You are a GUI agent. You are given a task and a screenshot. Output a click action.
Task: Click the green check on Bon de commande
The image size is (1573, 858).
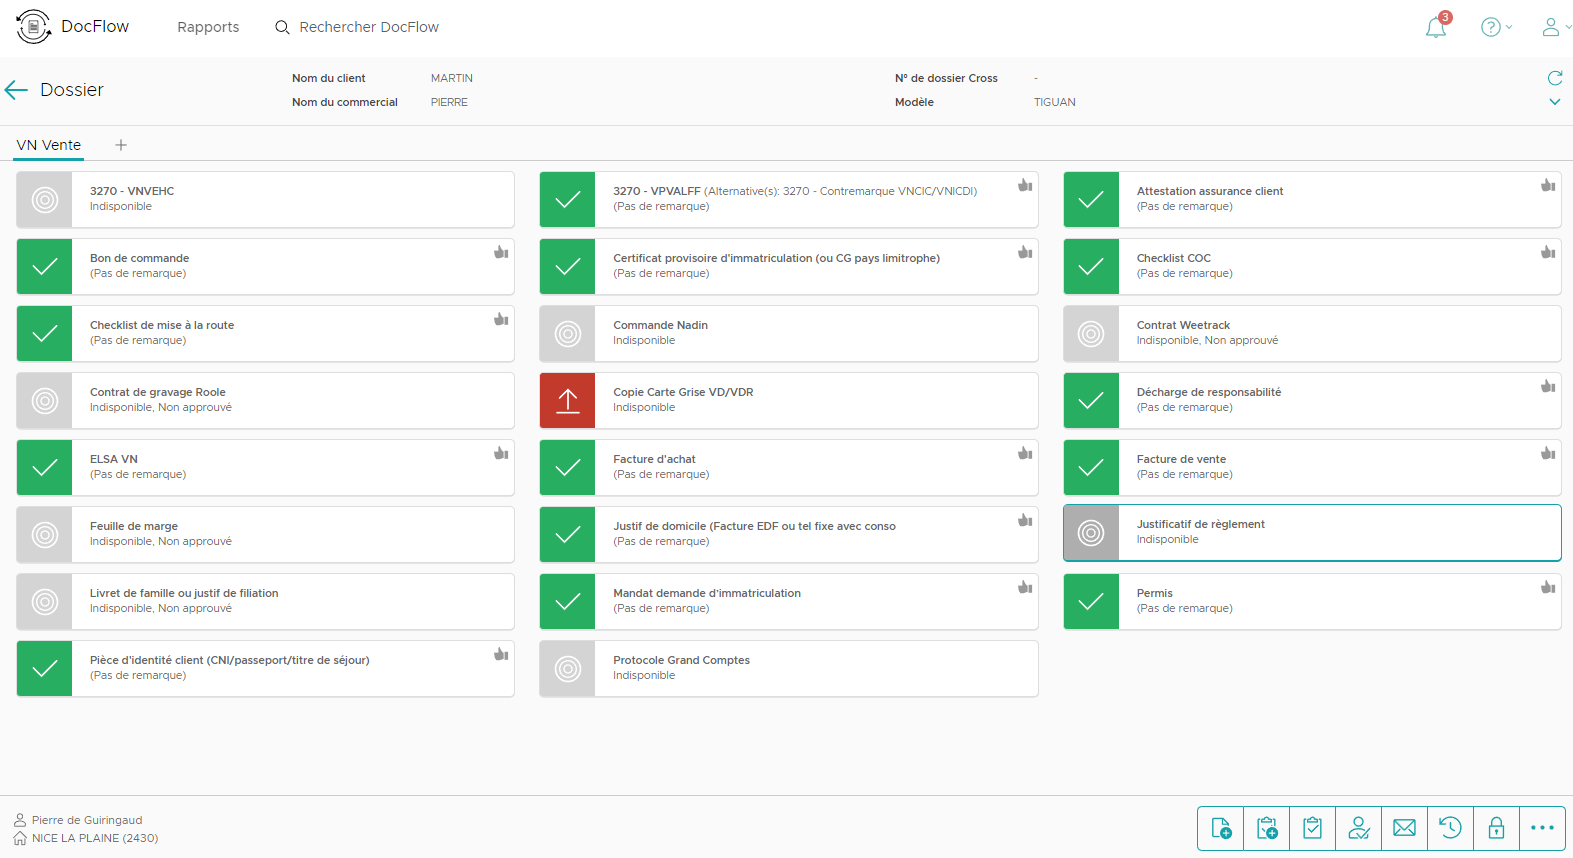click(x=44, y=267)
